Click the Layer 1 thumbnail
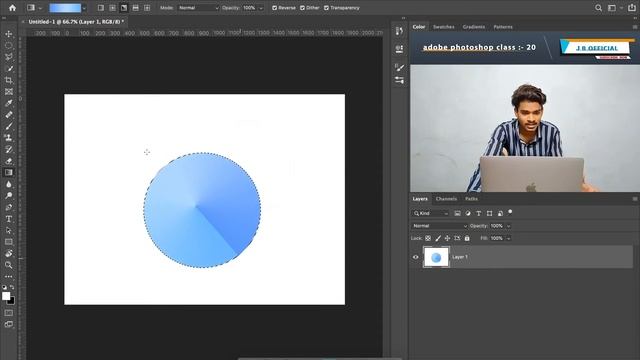The image size is (640, 360). [436, 257]
